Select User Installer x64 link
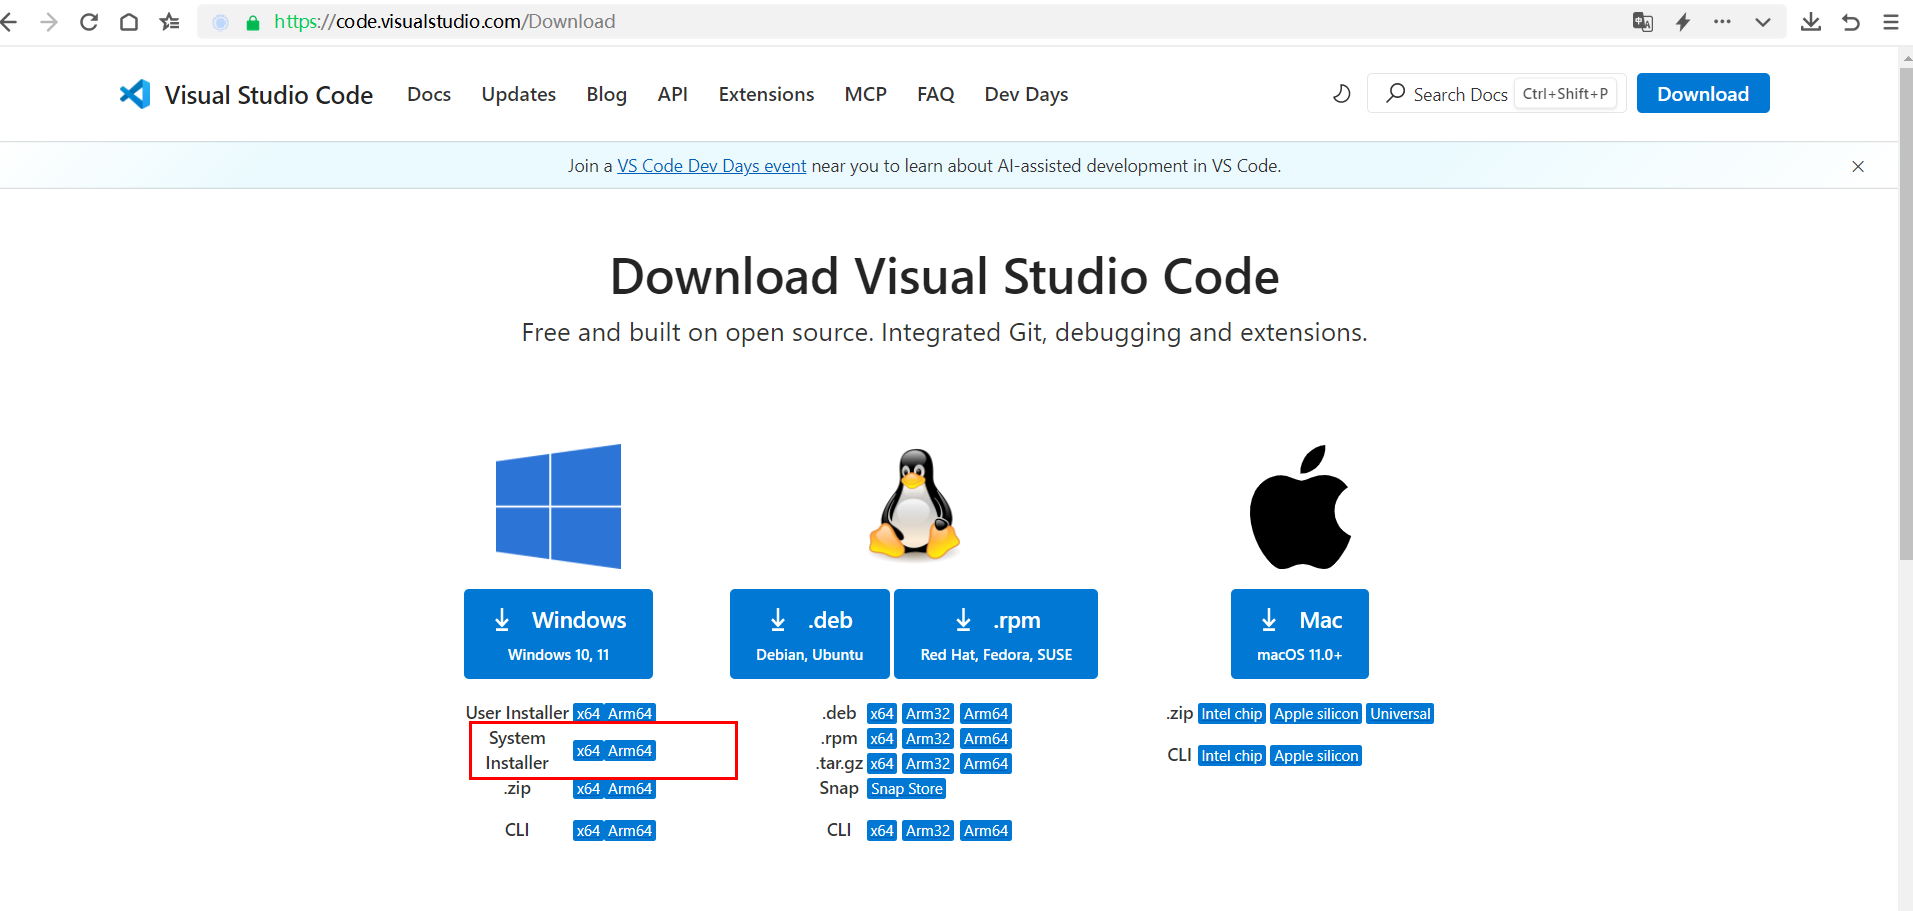 pos(588,713)
